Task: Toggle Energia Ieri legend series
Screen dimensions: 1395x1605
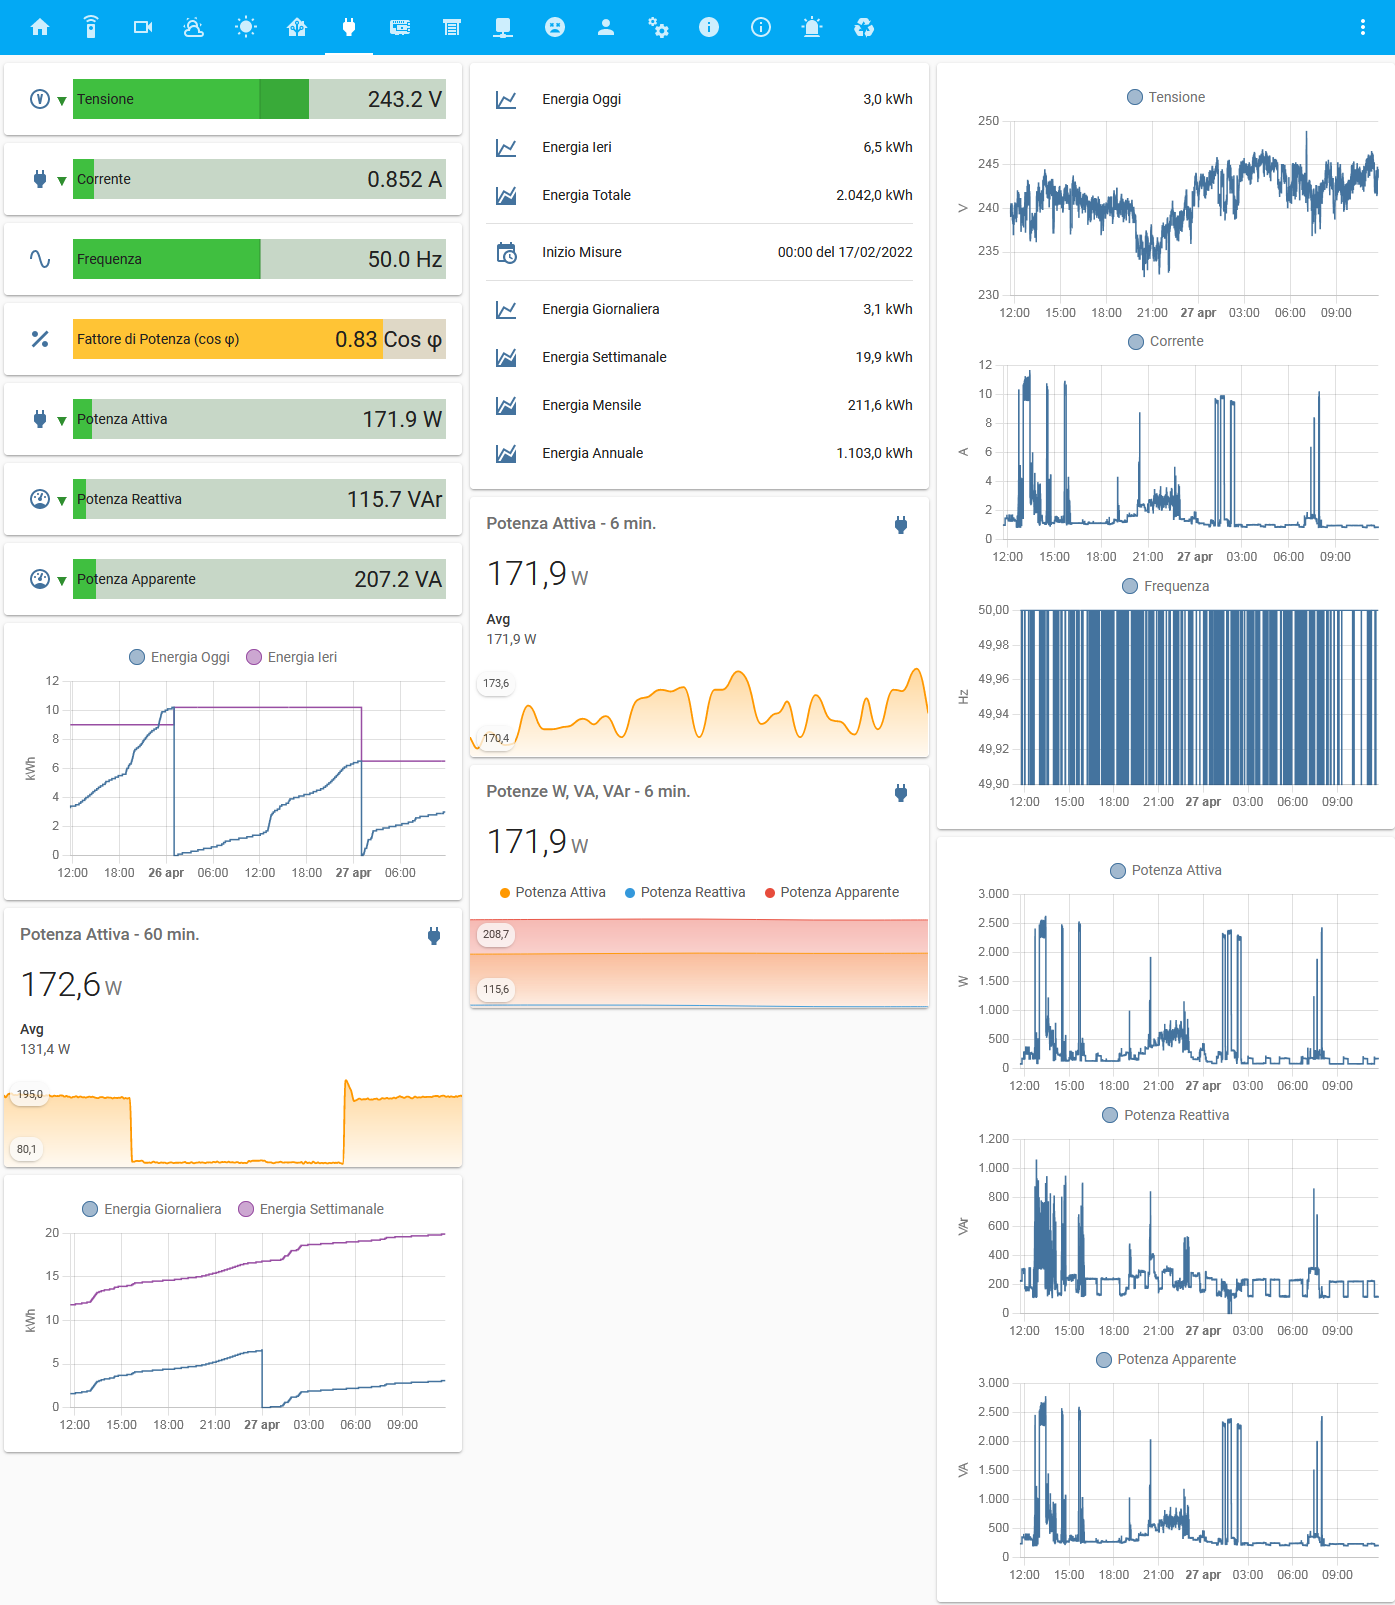Action: (292, 657)
